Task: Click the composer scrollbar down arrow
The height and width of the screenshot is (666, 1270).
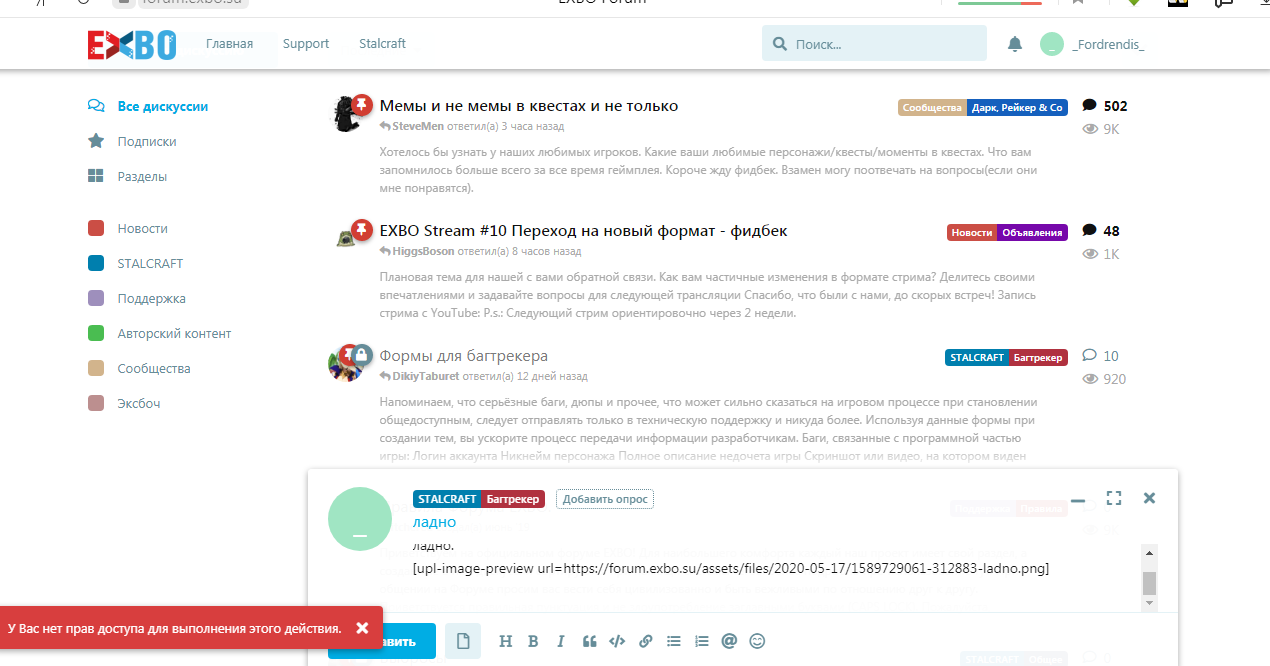Action: click(1150, 603)
